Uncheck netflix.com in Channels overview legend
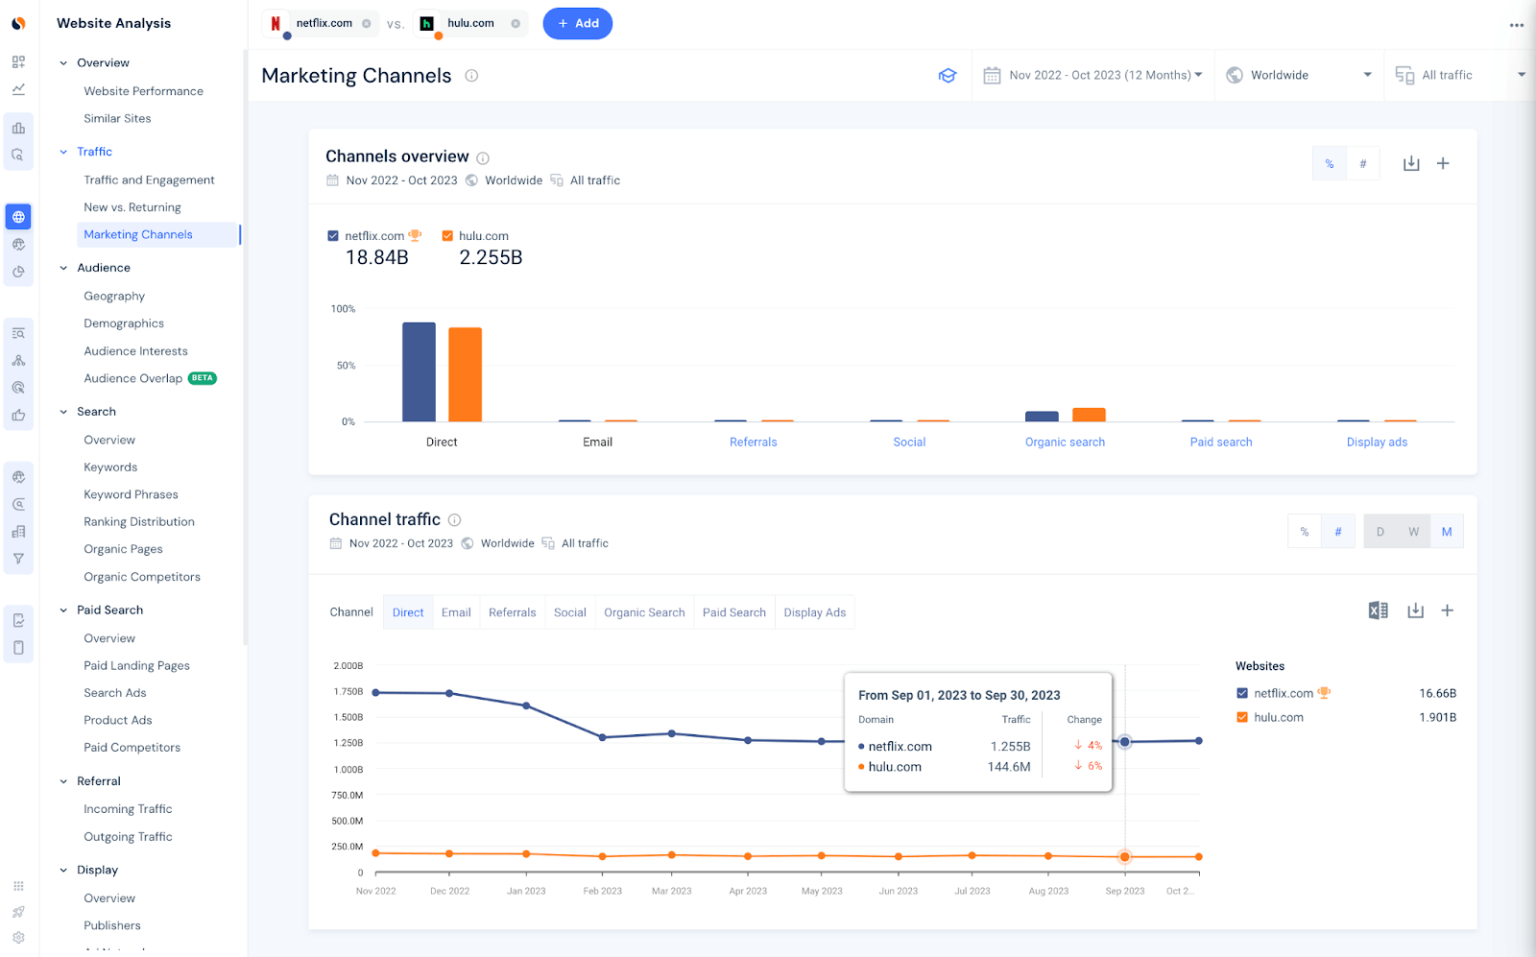This screenshot has width=1536, height=957. pyautogui.click(x=333, y=235)
